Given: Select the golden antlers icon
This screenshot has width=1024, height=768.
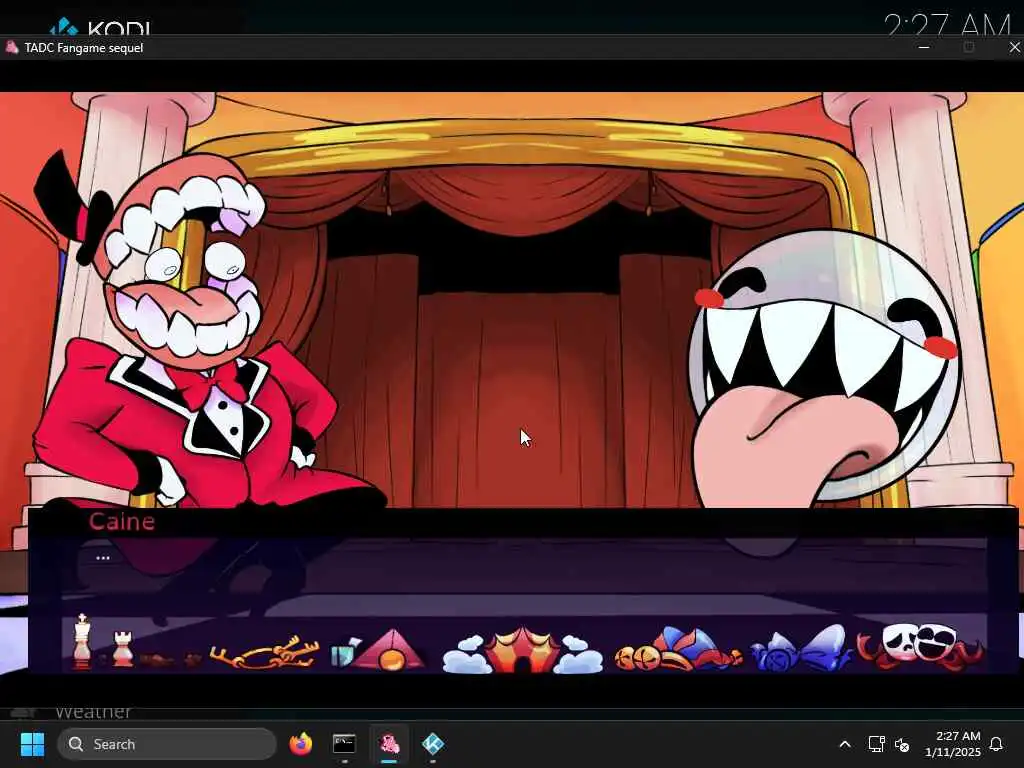Looking at the screenshot, I should (264, 653).
